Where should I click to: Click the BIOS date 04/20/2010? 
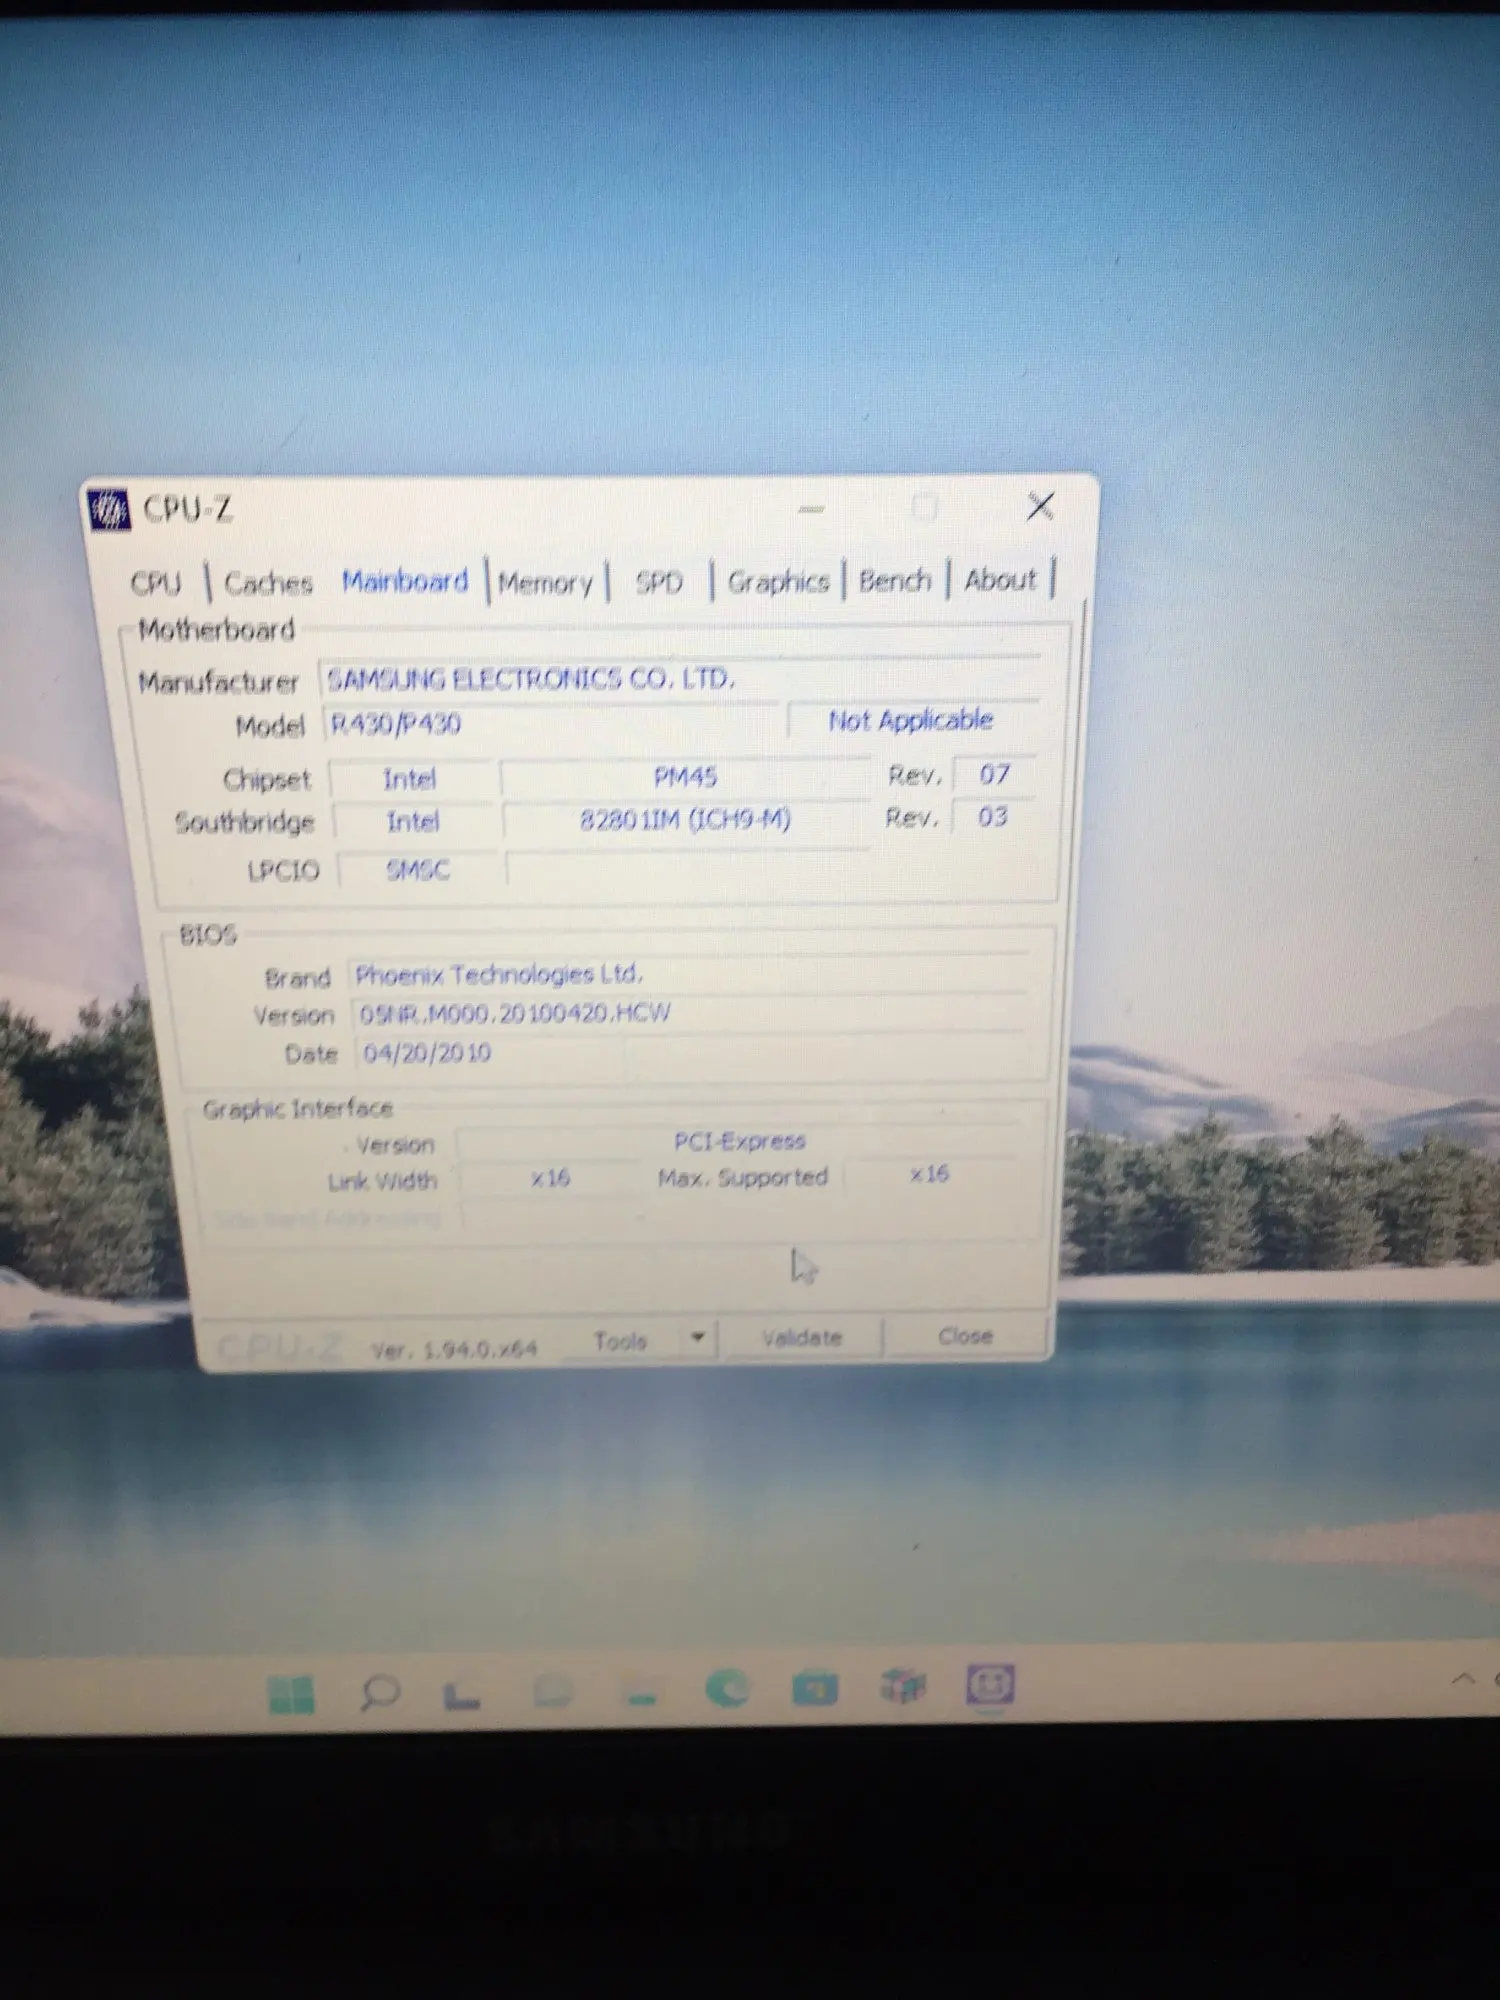tap(490, 1052)
